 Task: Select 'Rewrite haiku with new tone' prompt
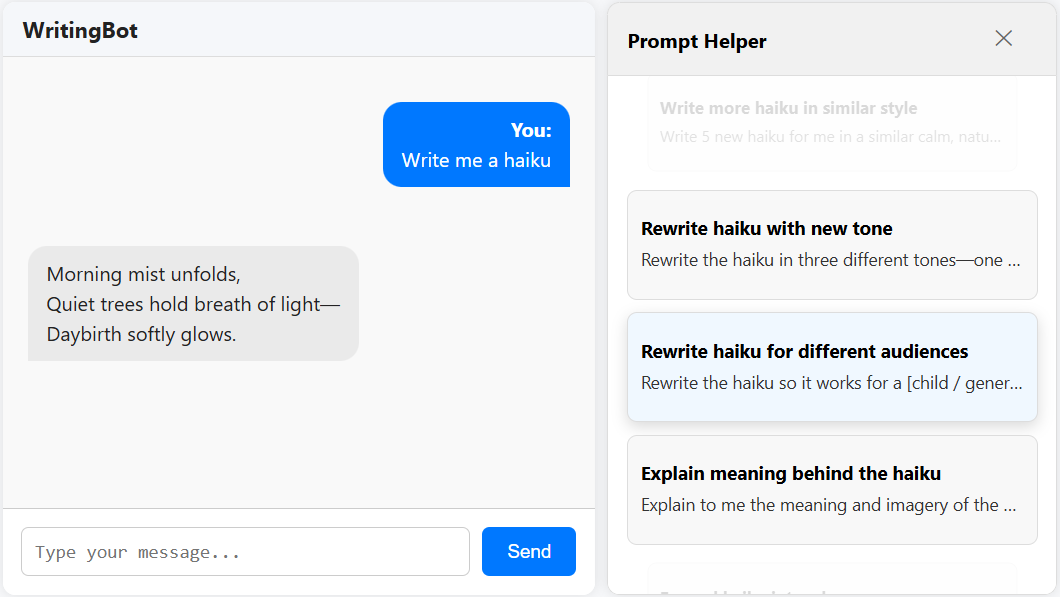[x=832, y=244]
